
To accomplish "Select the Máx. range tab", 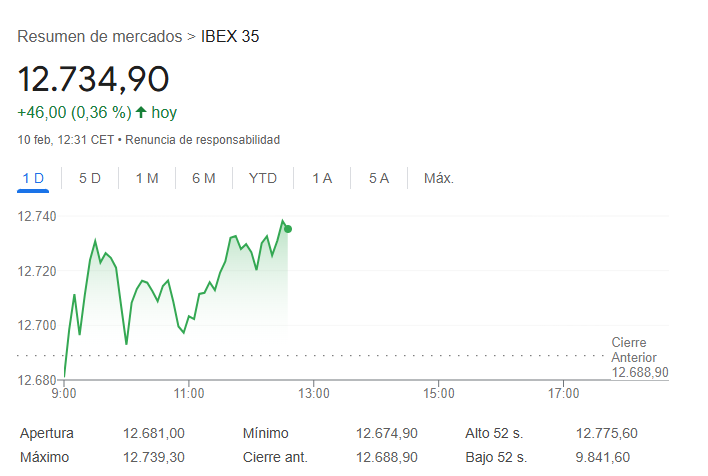I will pos(439,178).
